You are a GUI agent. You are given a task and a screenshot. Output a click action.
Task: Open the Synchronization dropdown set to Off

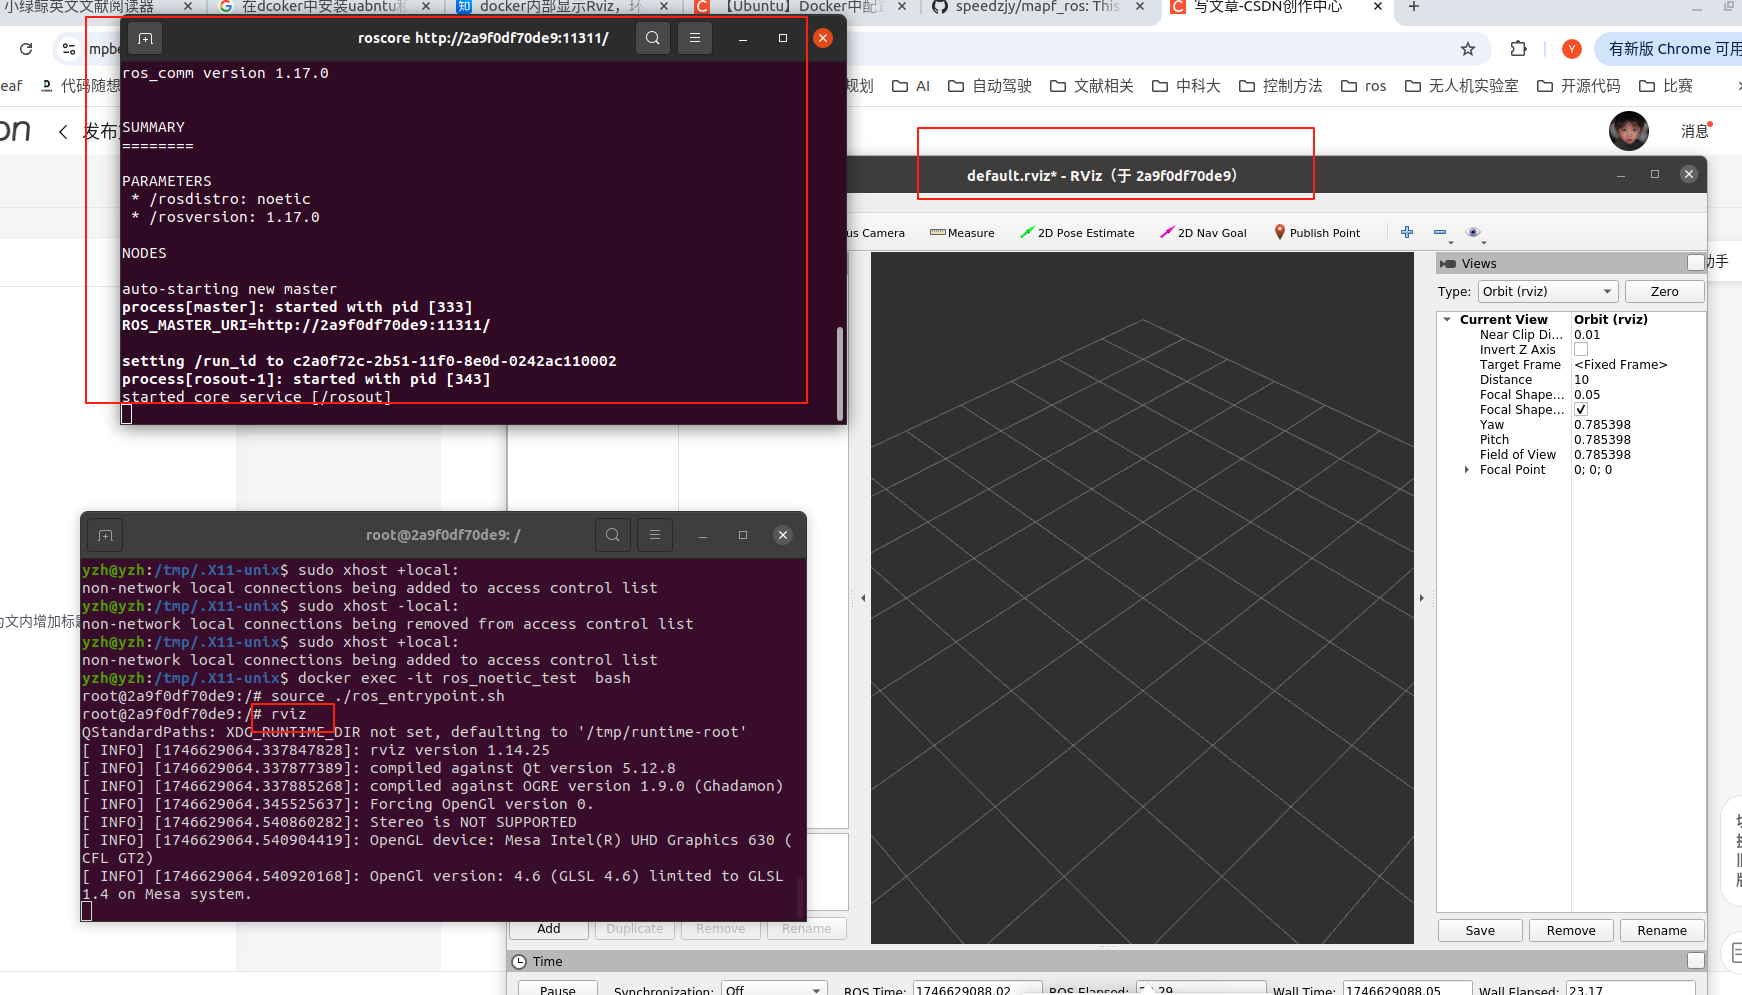[774, 990]
